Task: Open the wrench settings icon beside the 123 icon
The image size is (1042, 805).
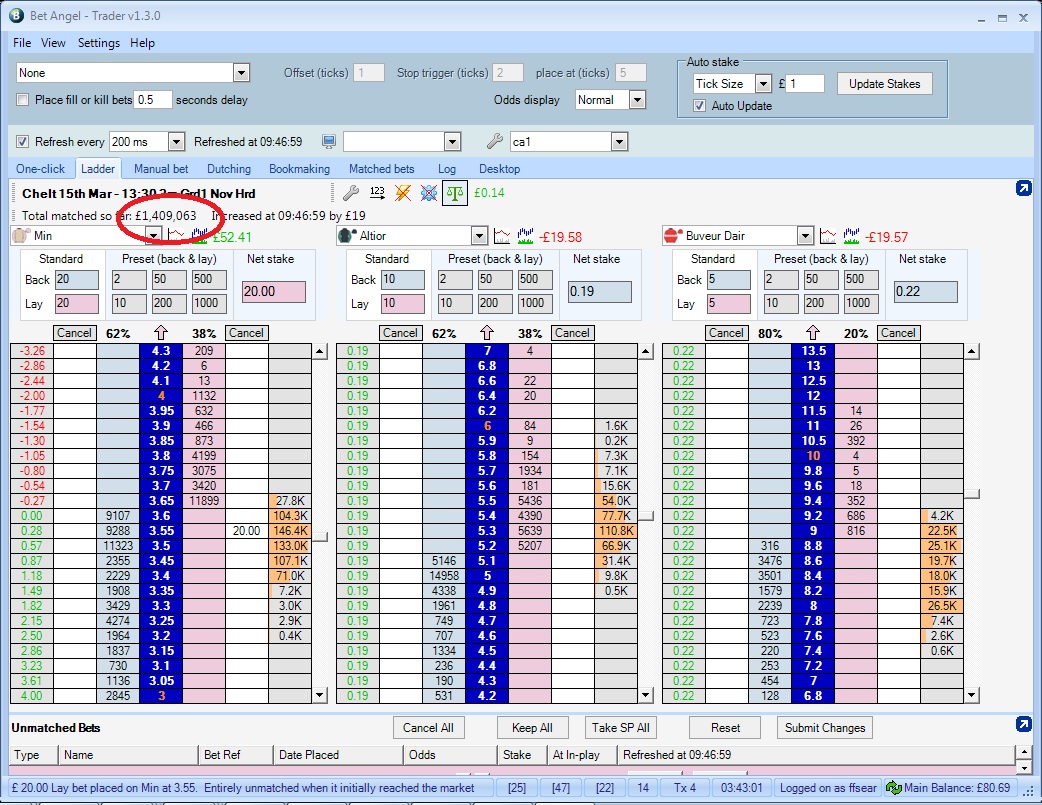Action: [x=352, y=192]
